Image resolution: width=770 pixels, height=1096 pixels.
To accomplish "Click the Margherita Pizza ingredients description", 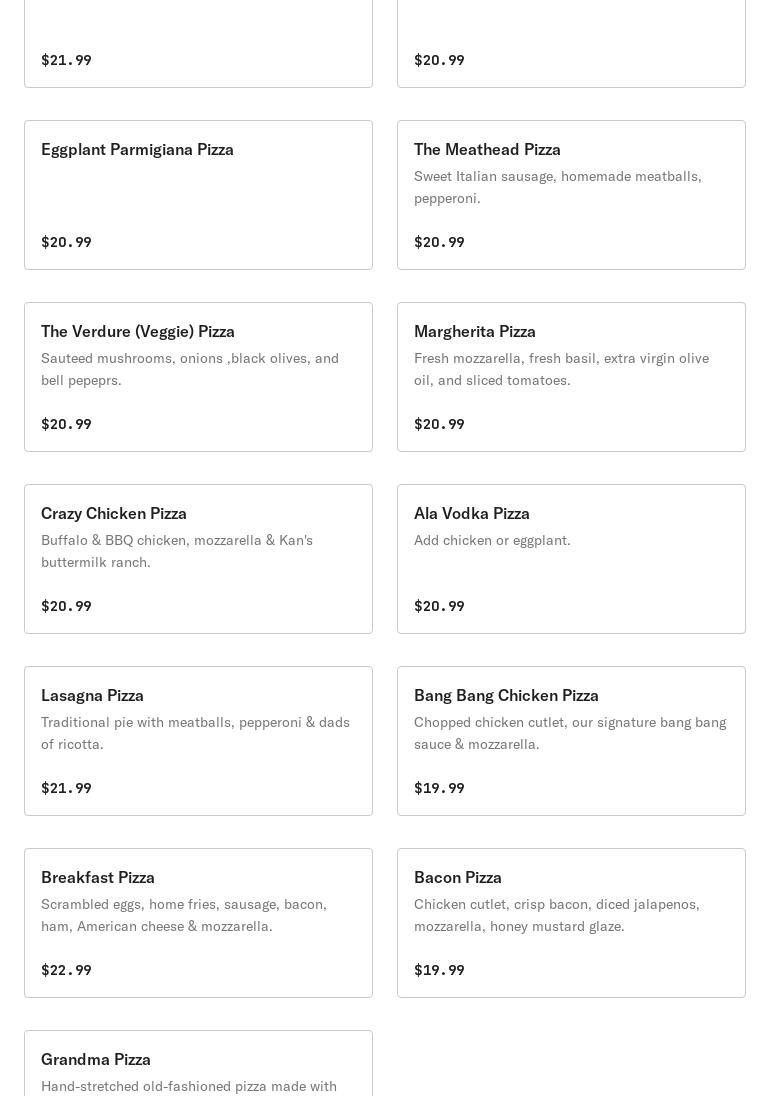I will click(x=561, y=369).
